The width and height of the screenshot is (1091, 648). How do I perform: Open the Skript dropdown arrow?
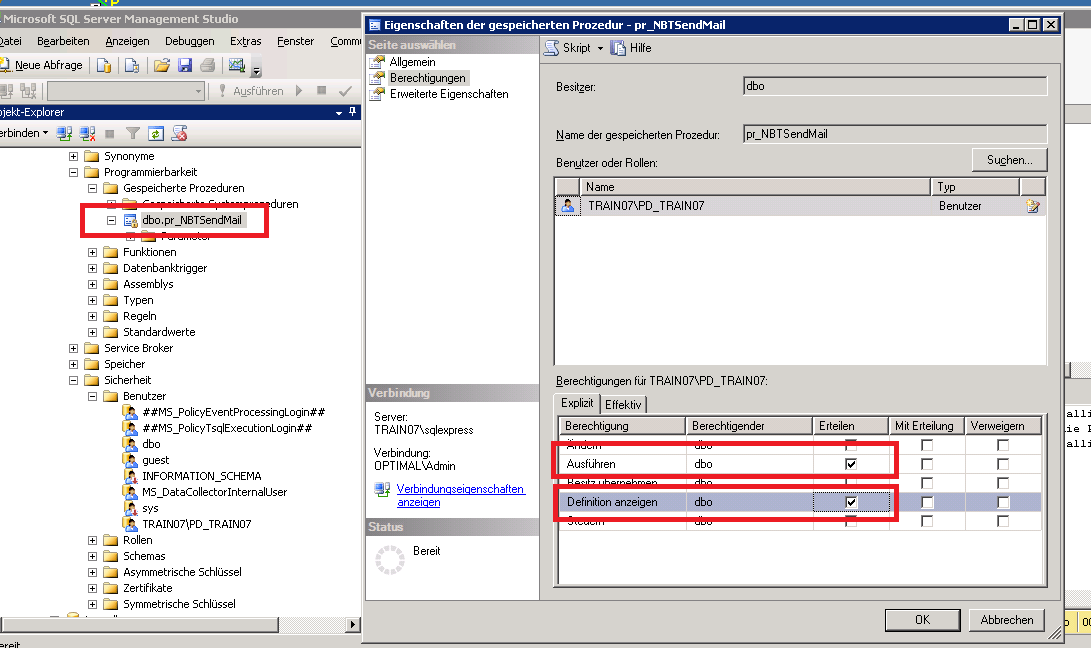(600, 48)
